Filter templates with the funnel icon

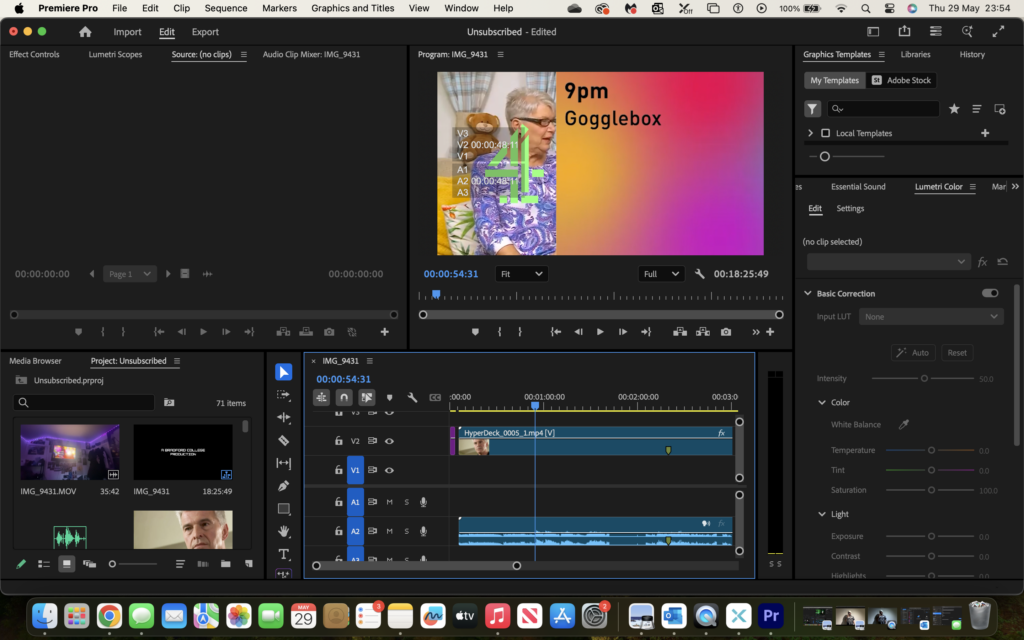[x=812, y=109]
